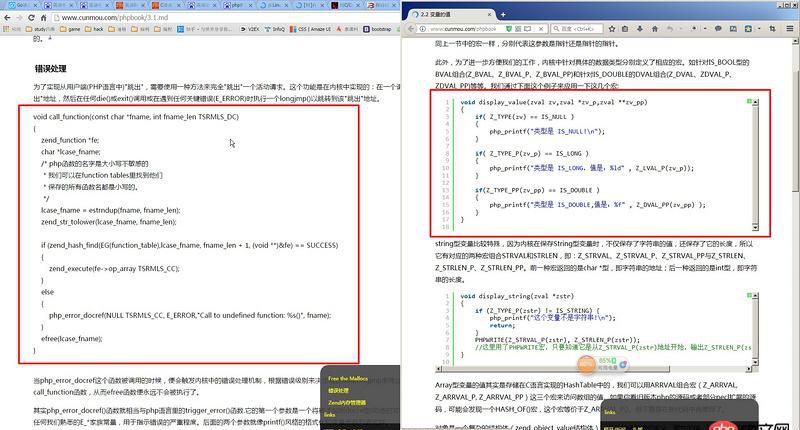800x430 pixels.
Task: Go forward in the Chrome window
Action: click(x=19, y=17)
